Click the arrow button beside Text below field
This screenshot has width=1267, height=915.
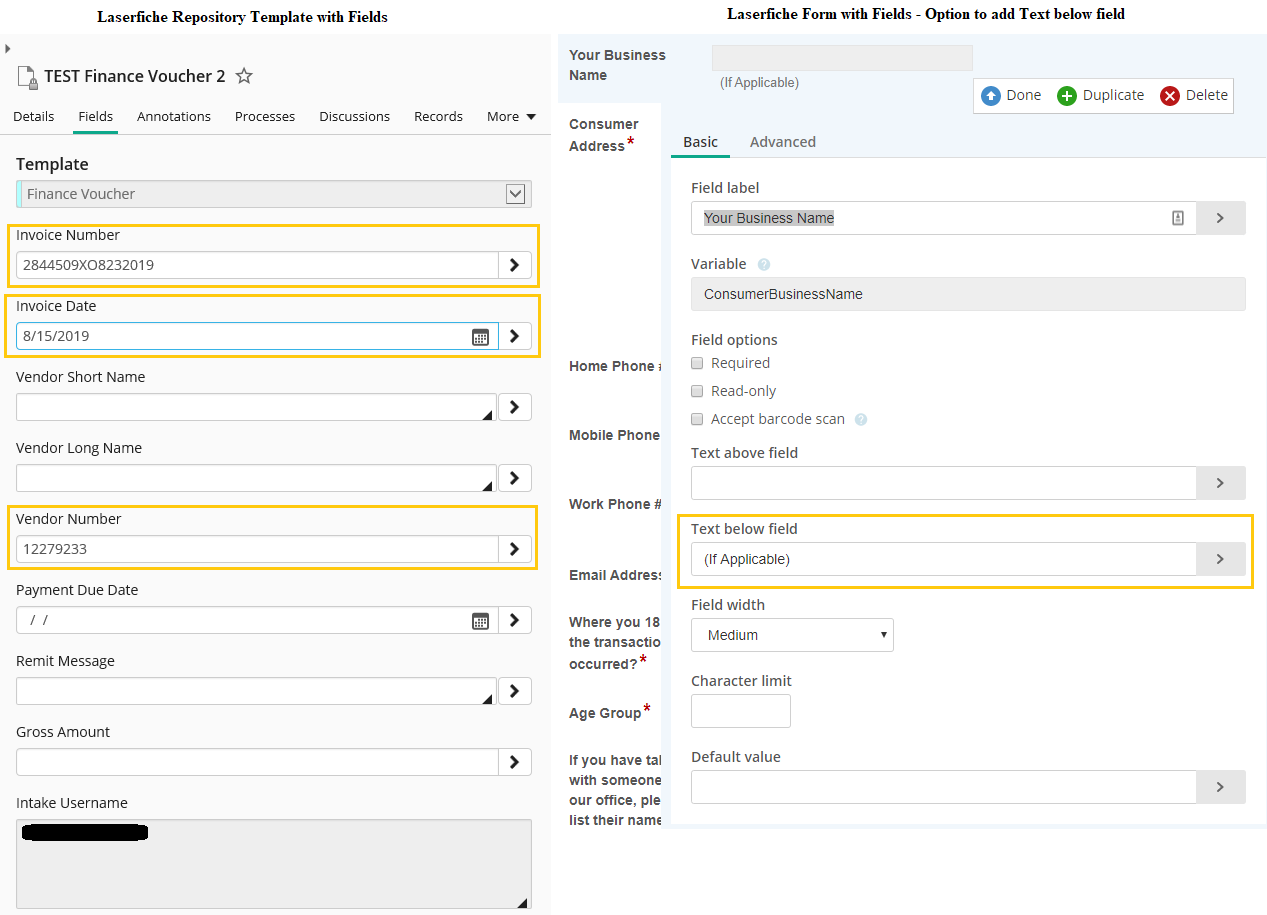(x=1221, y=559)
